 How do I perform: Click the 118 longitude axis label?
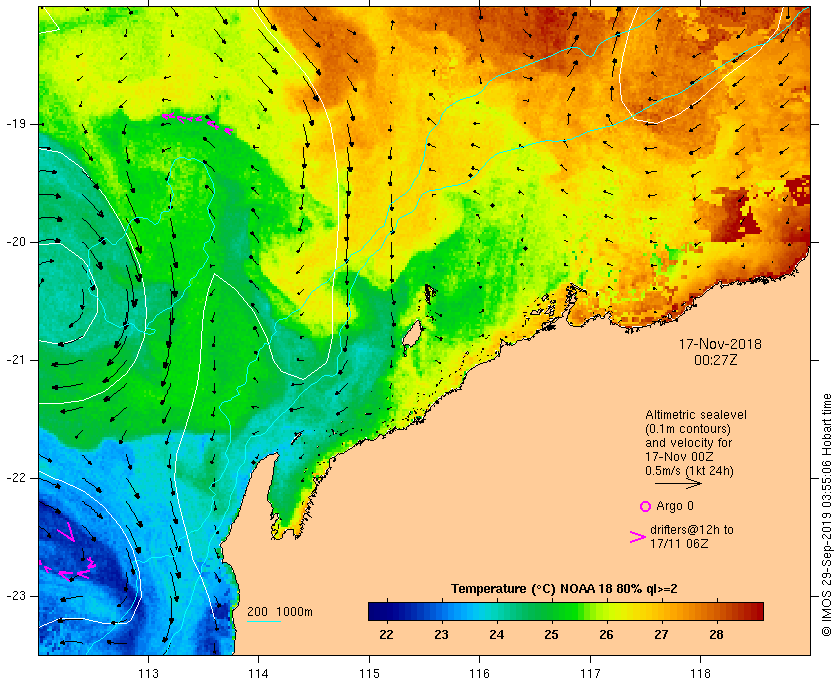701,674
